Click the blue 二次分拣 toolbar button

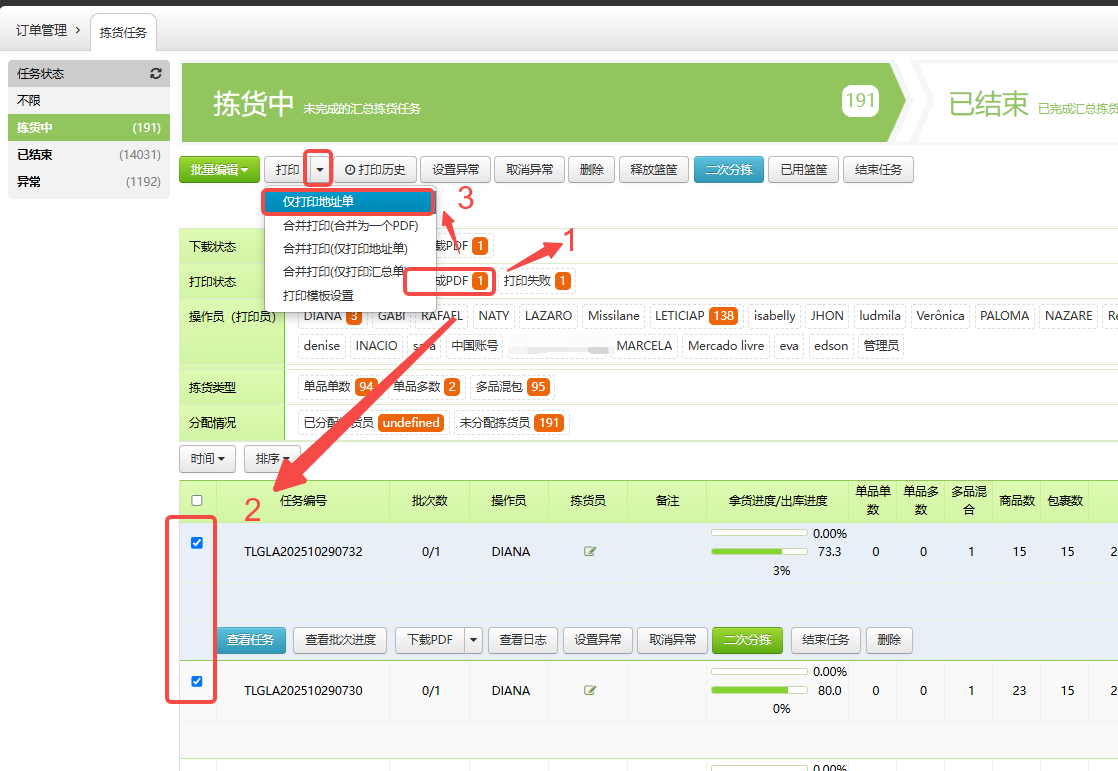(728, 169)
